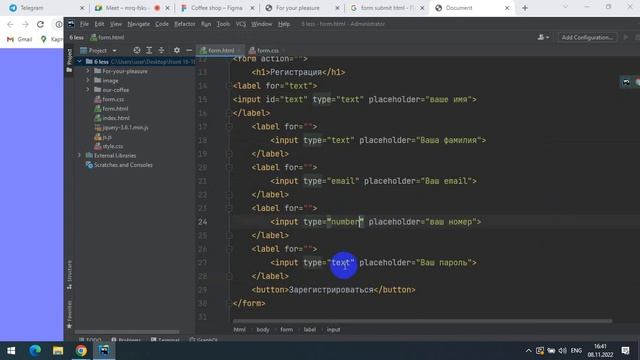The image size is (640, 360).
Task: Open new browser tab with plus icon
Action: click(525, 8)
